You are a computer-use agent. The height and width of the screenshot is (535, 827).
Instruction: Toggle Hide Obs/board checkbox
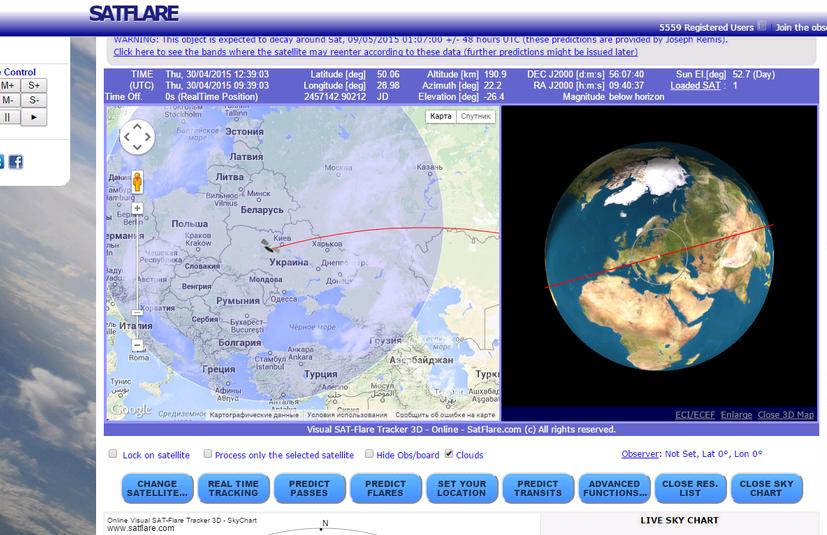click(369, 454)
